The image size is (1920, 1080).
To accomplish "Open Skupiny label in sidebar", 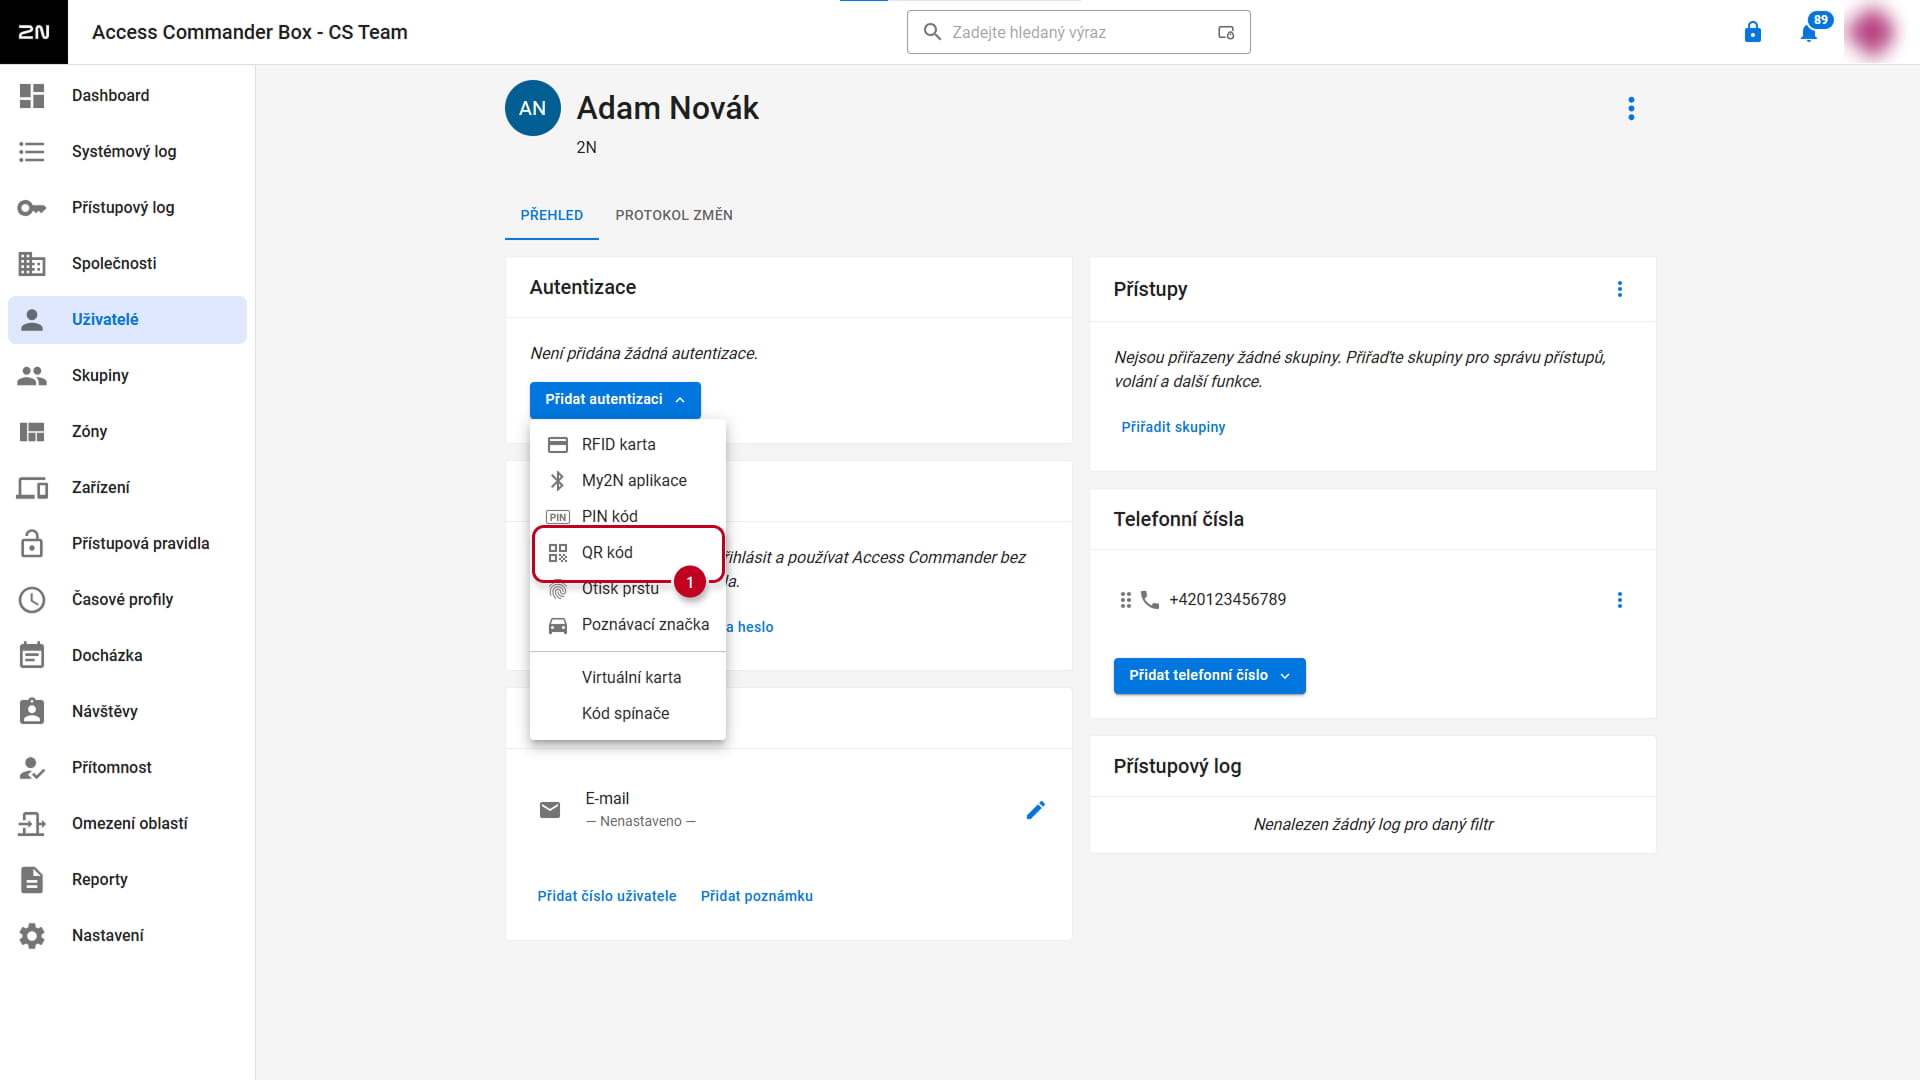I will 100,376.
